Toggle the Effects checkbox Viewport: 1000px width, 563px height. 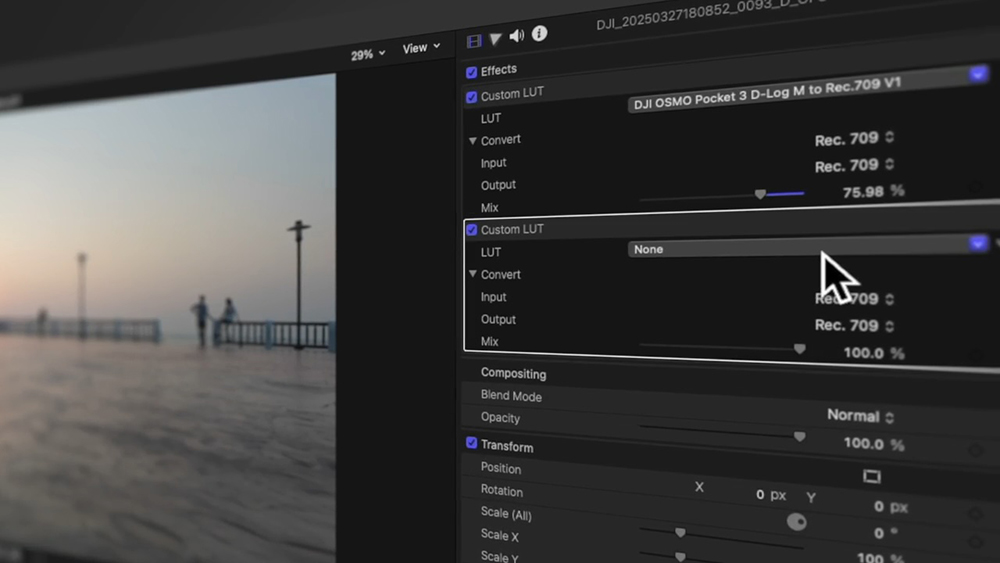point(471,72)
